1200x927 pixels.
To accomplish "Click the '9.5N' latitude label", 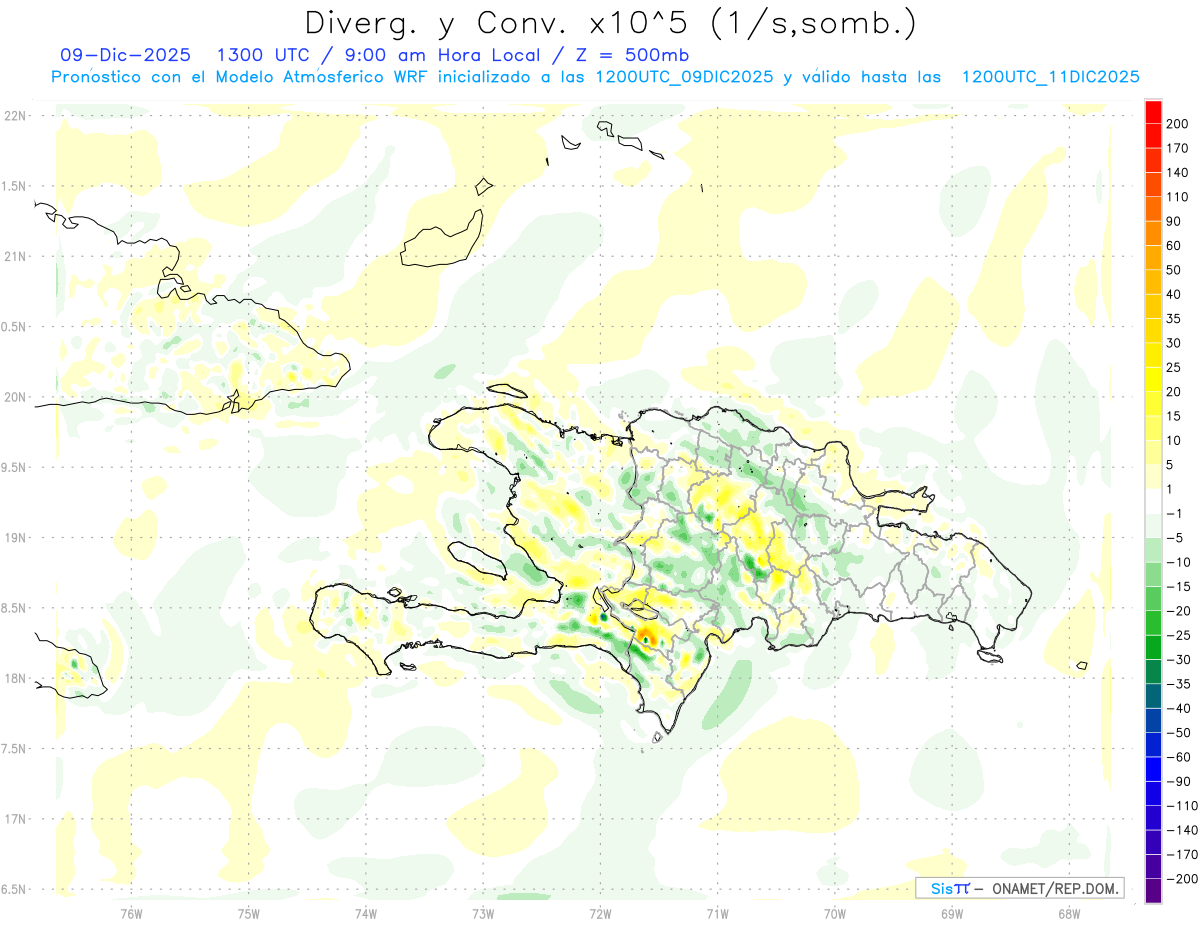I will coord(14,467).
